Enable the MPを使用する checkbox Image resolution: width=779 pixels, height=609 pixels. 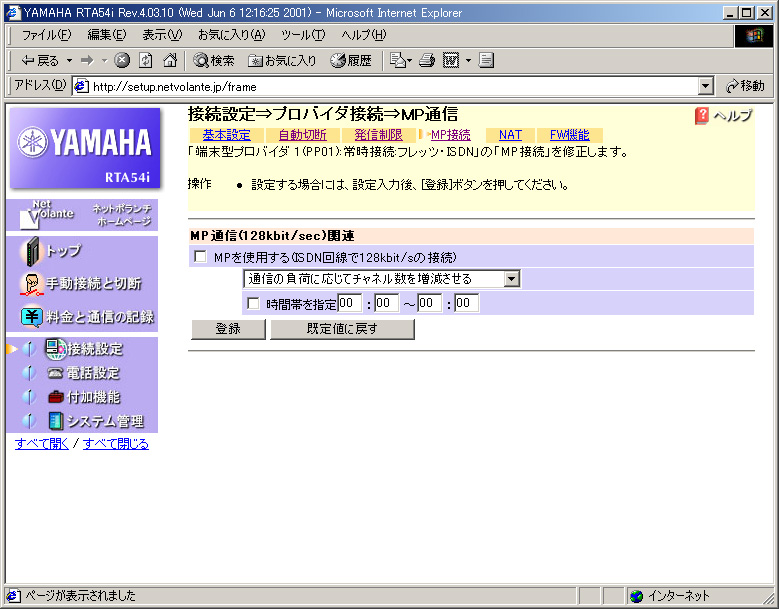(200, 257)
